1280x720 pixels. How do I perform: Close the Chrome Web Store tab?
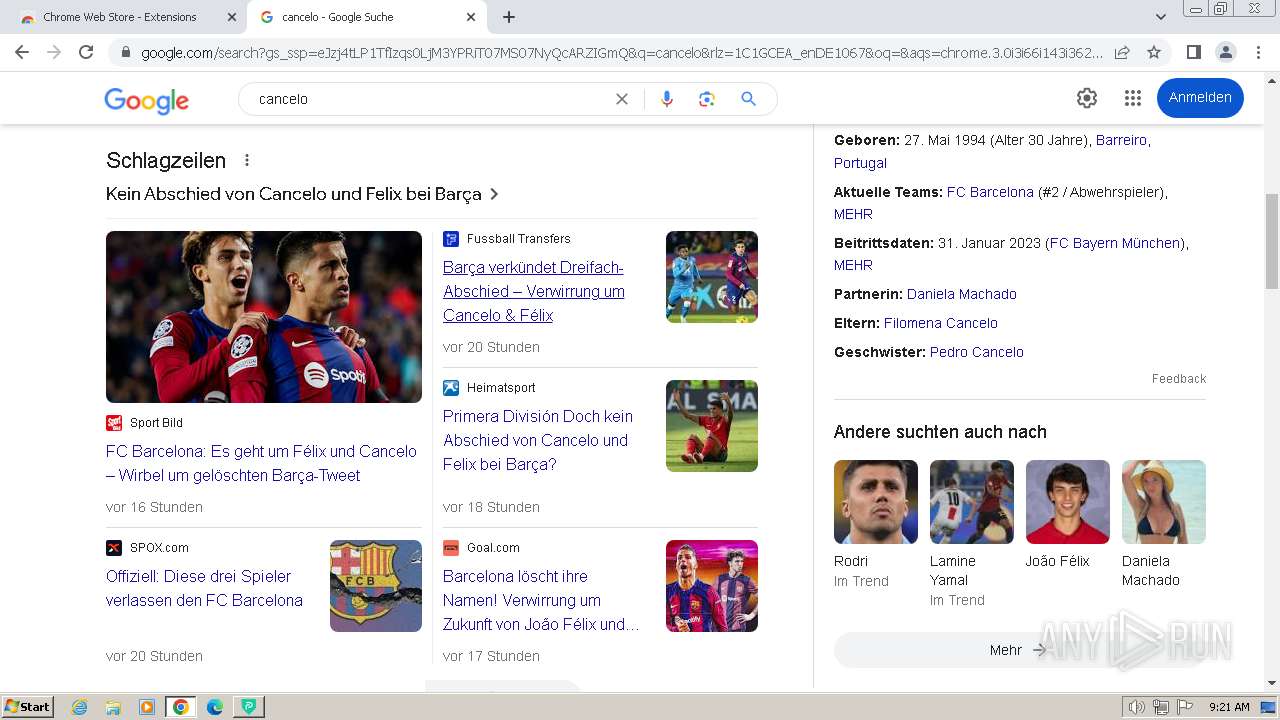click(x=231, y=17)
